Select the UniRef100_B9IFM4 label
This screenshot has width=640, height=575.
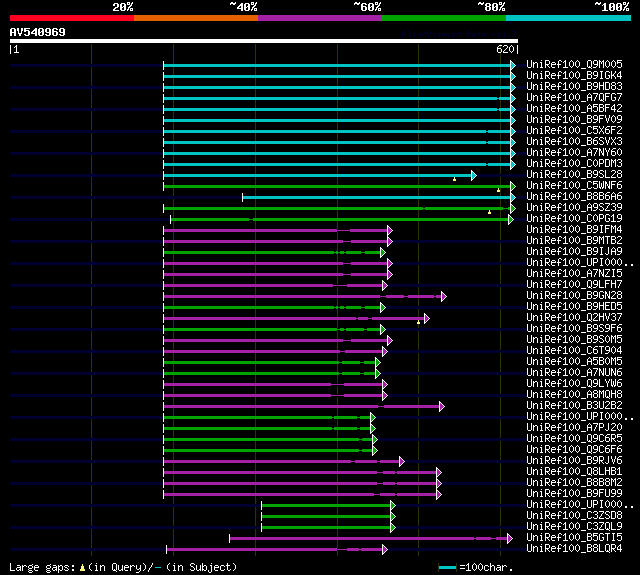(x=574, y=230)
